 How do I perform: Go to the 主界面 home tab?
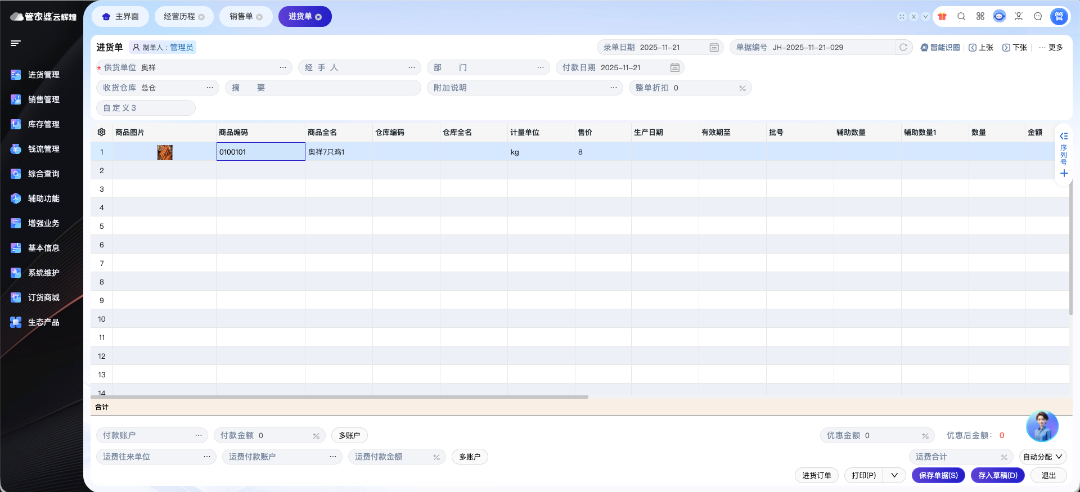[x=120, y=17]
